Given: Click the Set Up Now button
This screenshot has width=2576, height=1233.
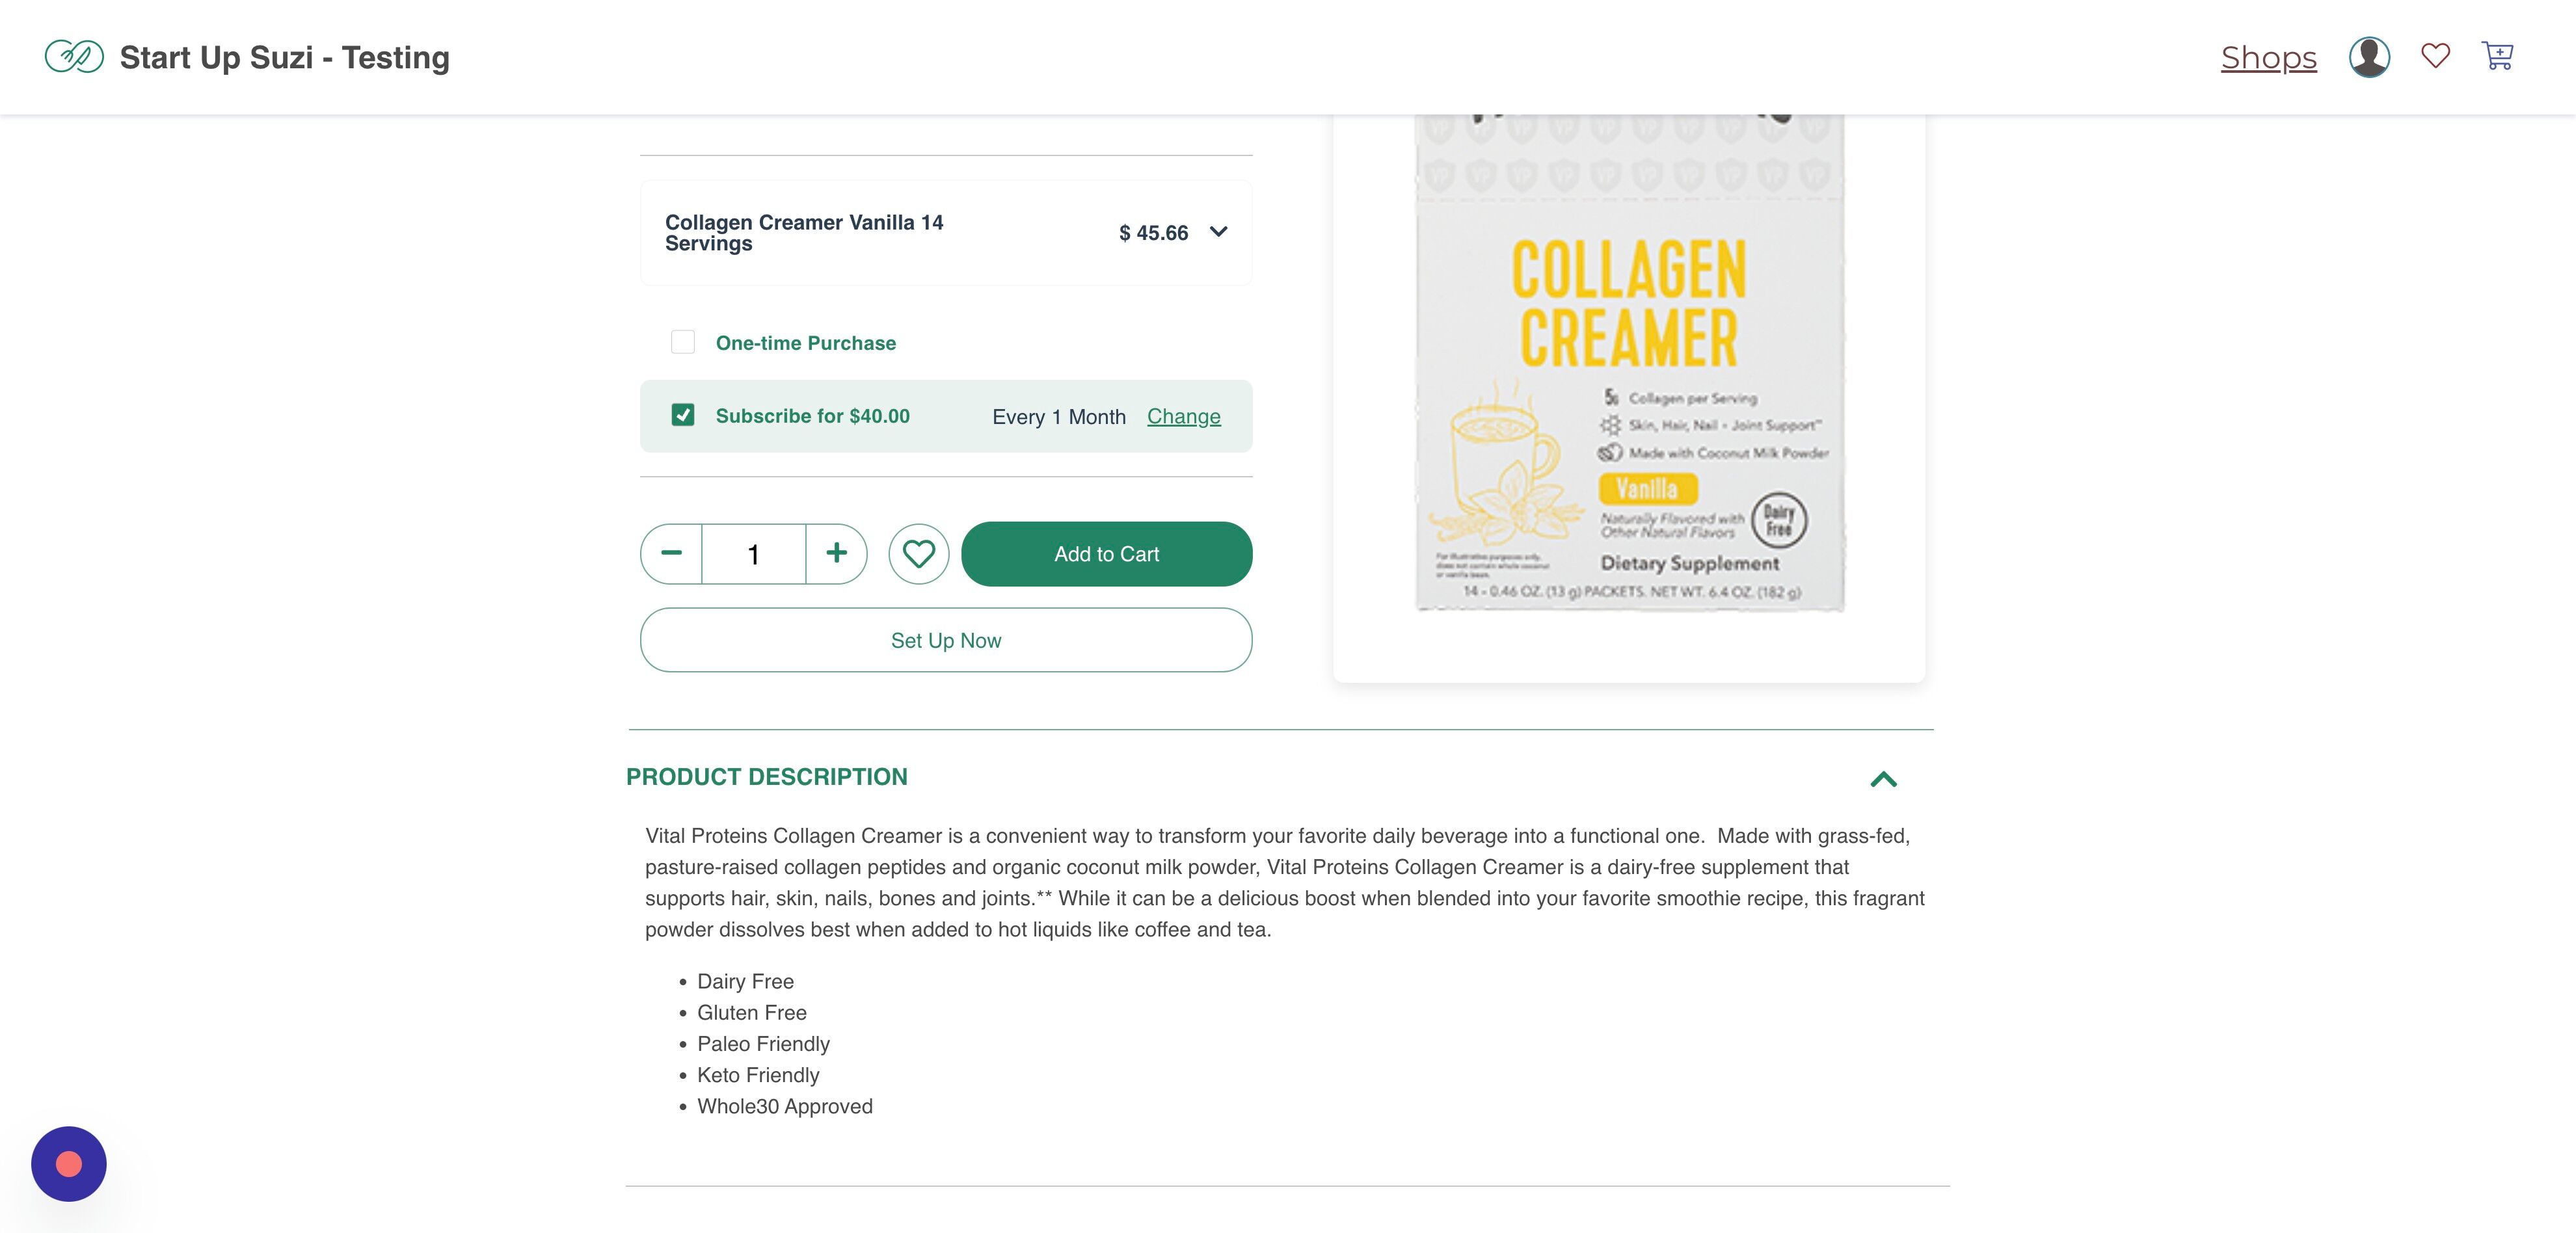Looking at the screenshot, I should coord(946,640).
